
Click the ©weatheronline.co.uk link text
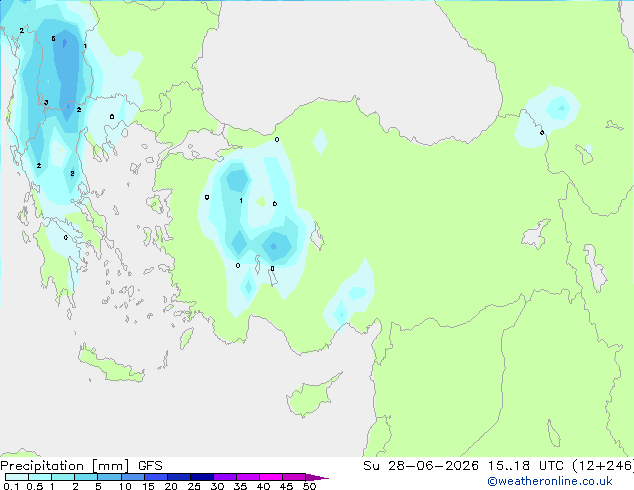(x=550, y=481)
